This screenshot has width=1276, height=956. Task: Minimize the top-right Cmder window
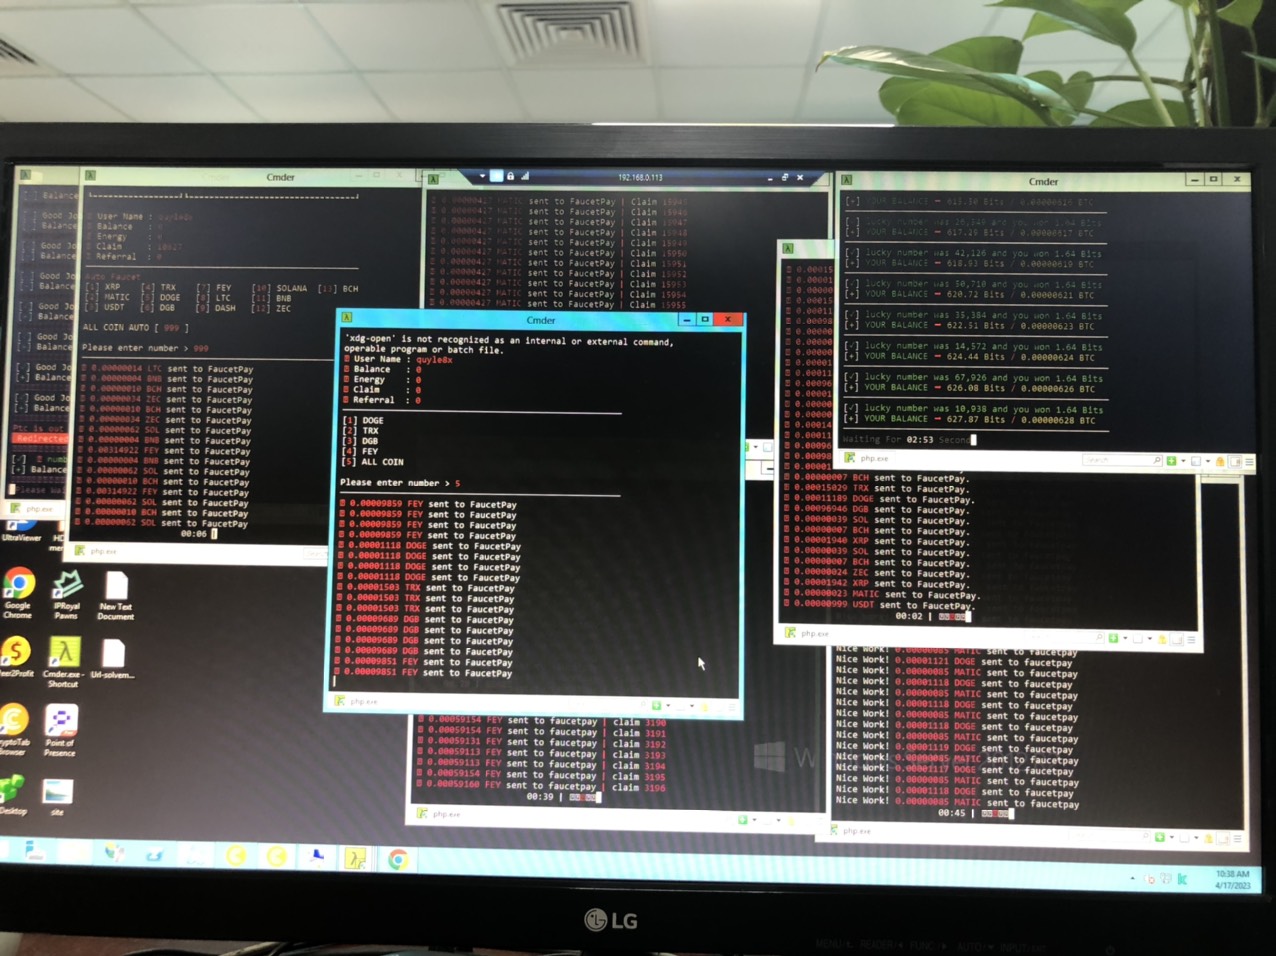[1194, 180]
